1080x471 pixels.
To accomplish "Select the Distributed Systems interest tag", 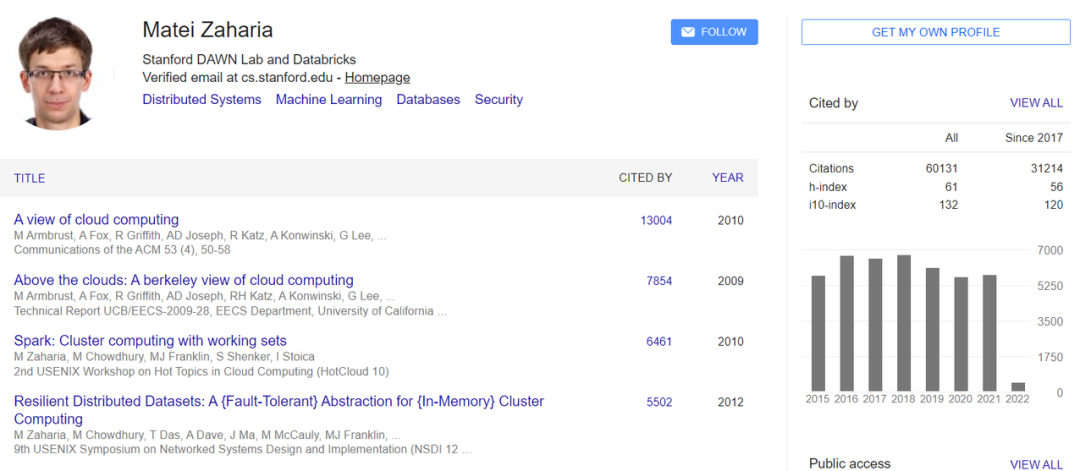I will pos(201,100).
